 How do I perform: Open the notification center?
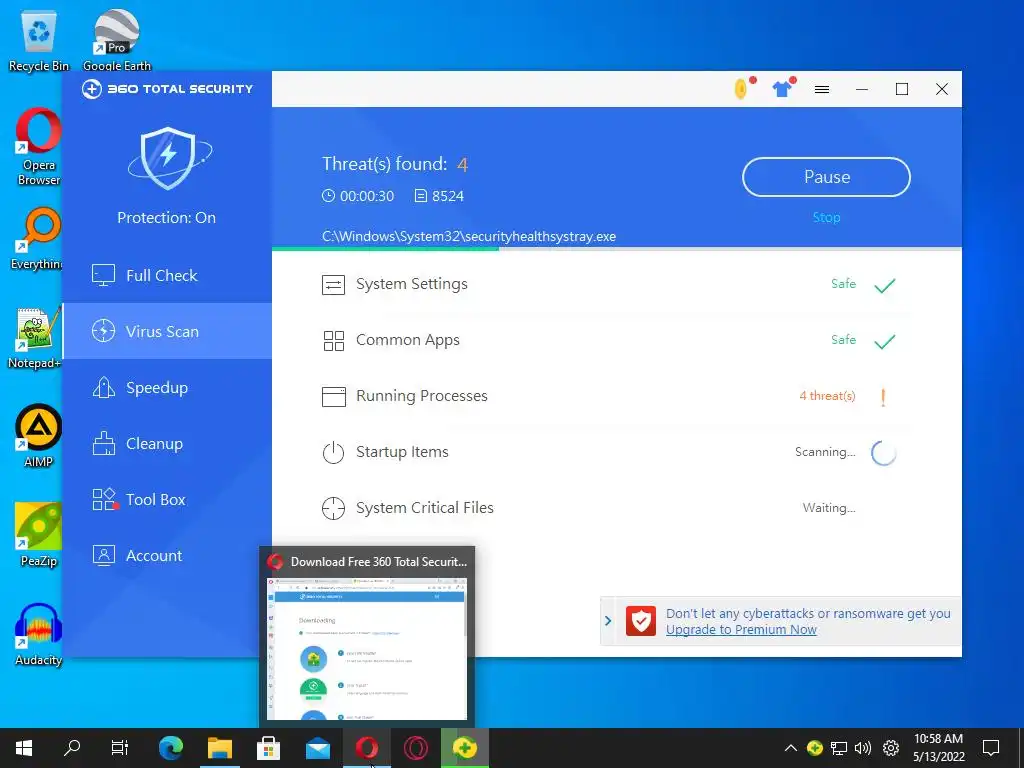991,748
